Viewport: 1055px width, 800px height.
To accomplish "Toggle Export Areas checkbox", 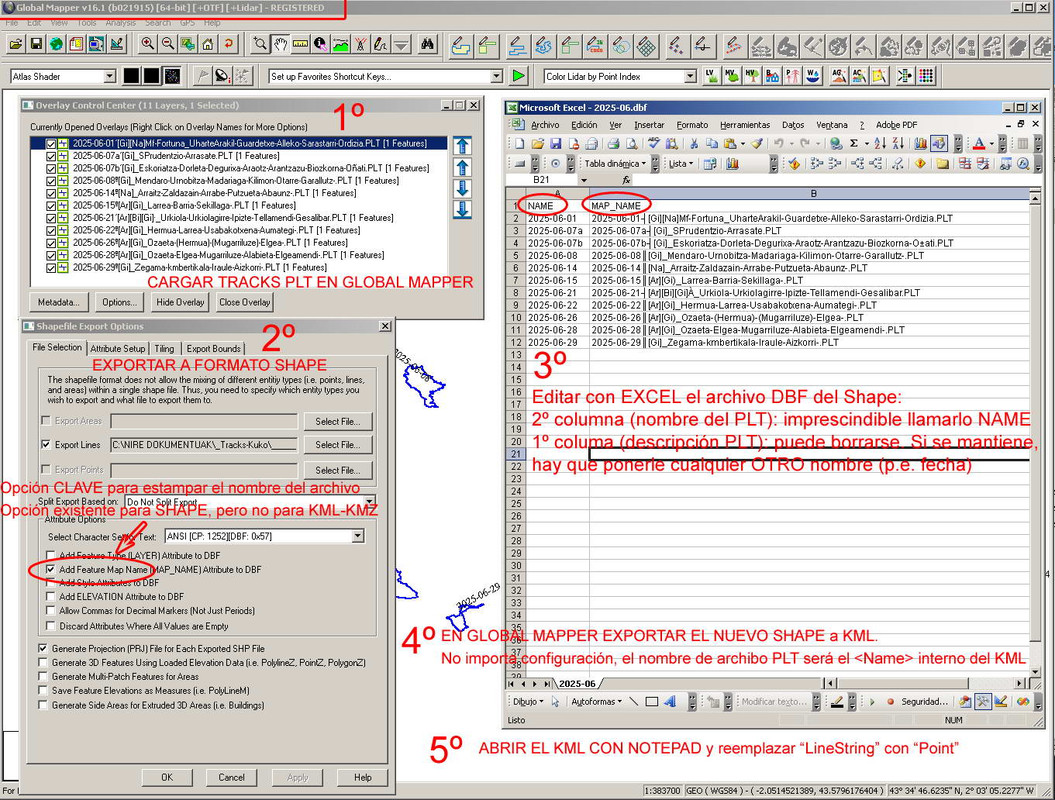I will click(46, 421).
